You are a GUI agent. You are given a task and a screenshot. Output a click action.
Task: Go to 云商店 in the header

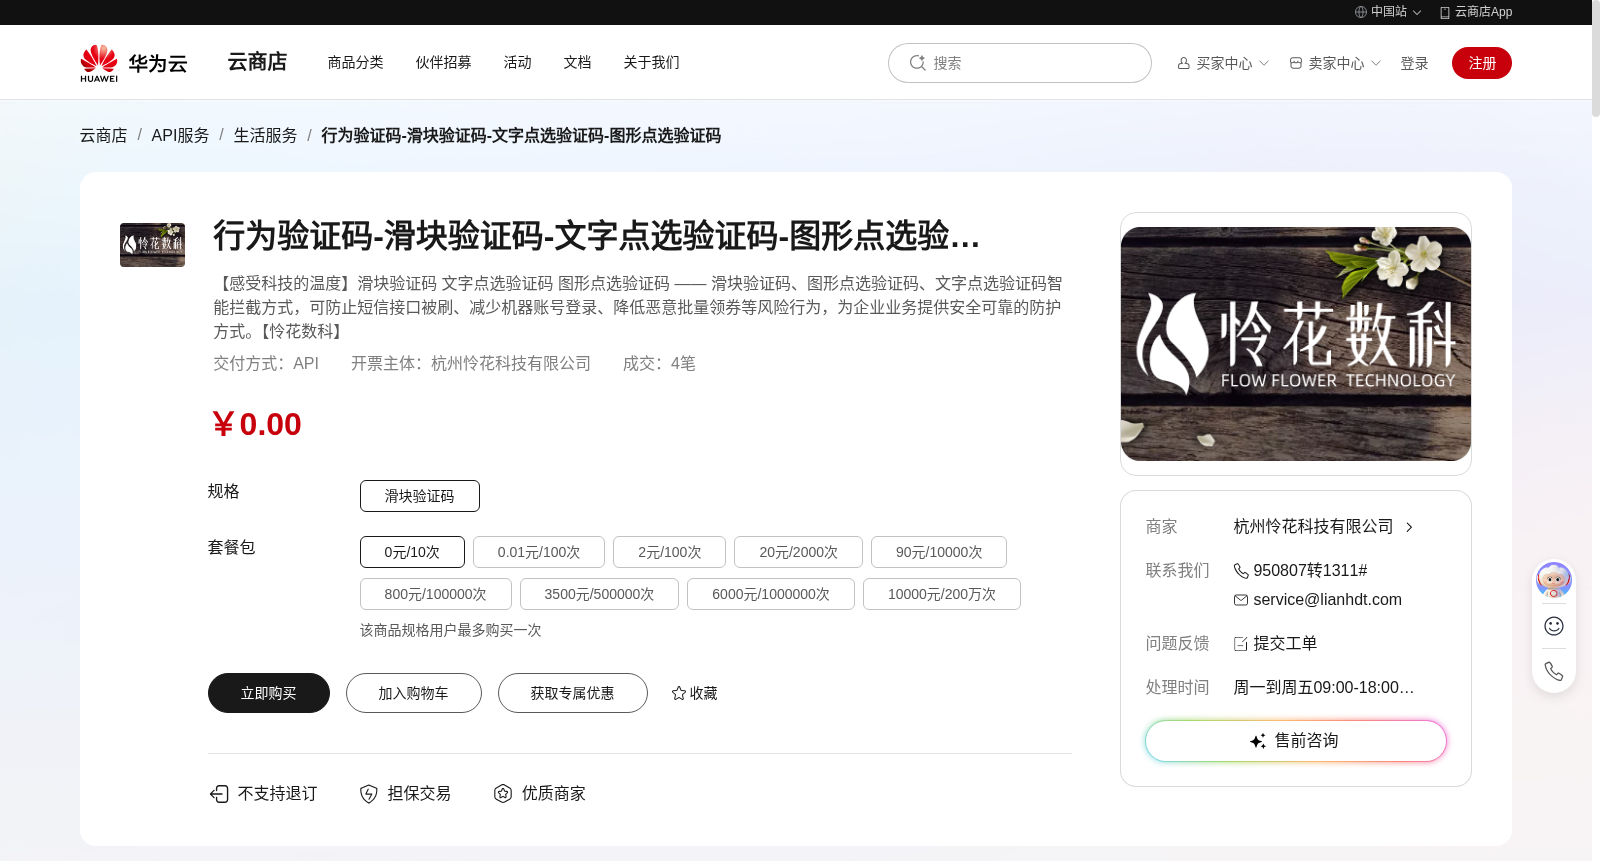point(257,62)
